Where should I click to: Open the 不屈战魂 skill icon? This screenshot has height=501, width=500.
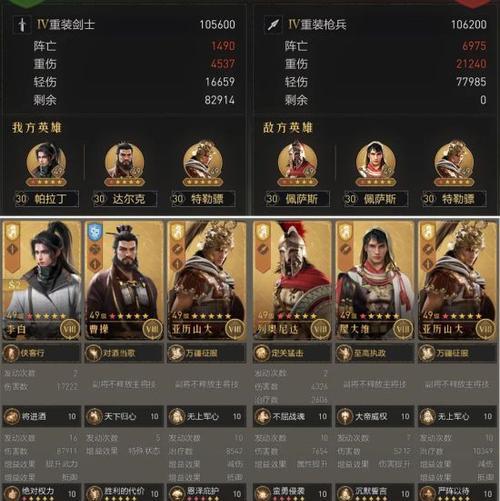[262, 416]
